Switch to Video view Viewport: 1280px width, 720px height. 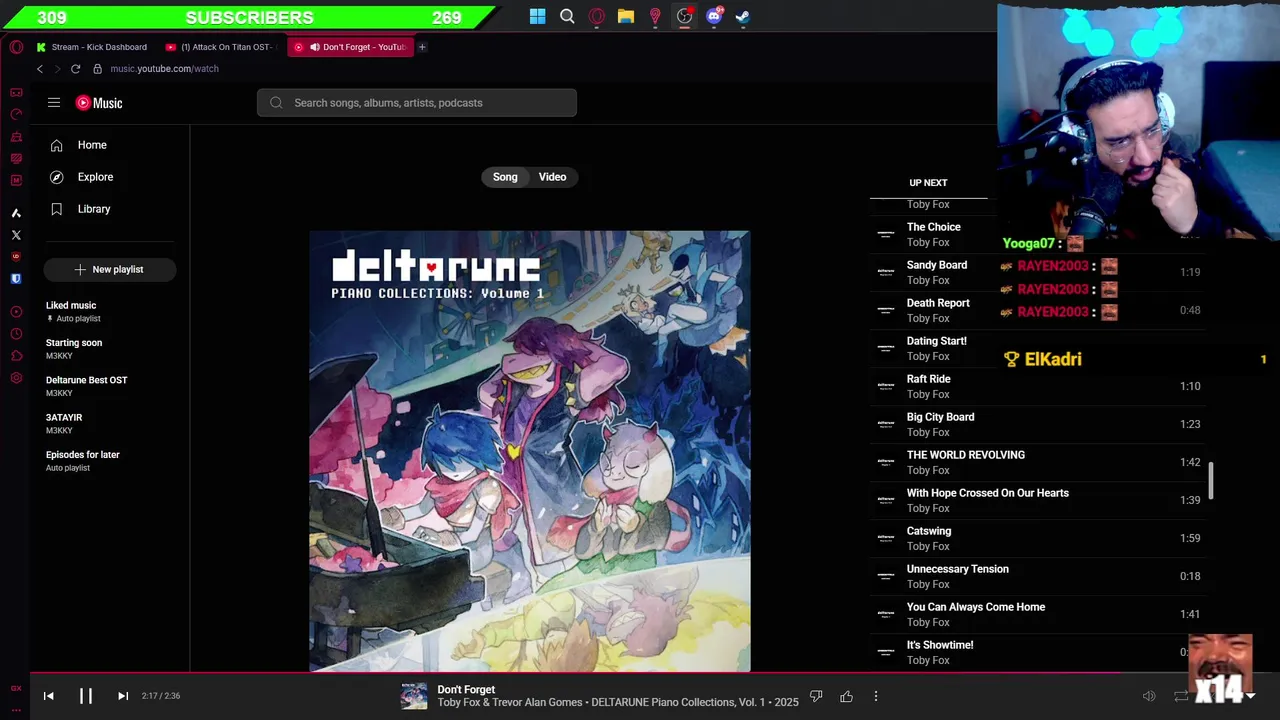552,177
